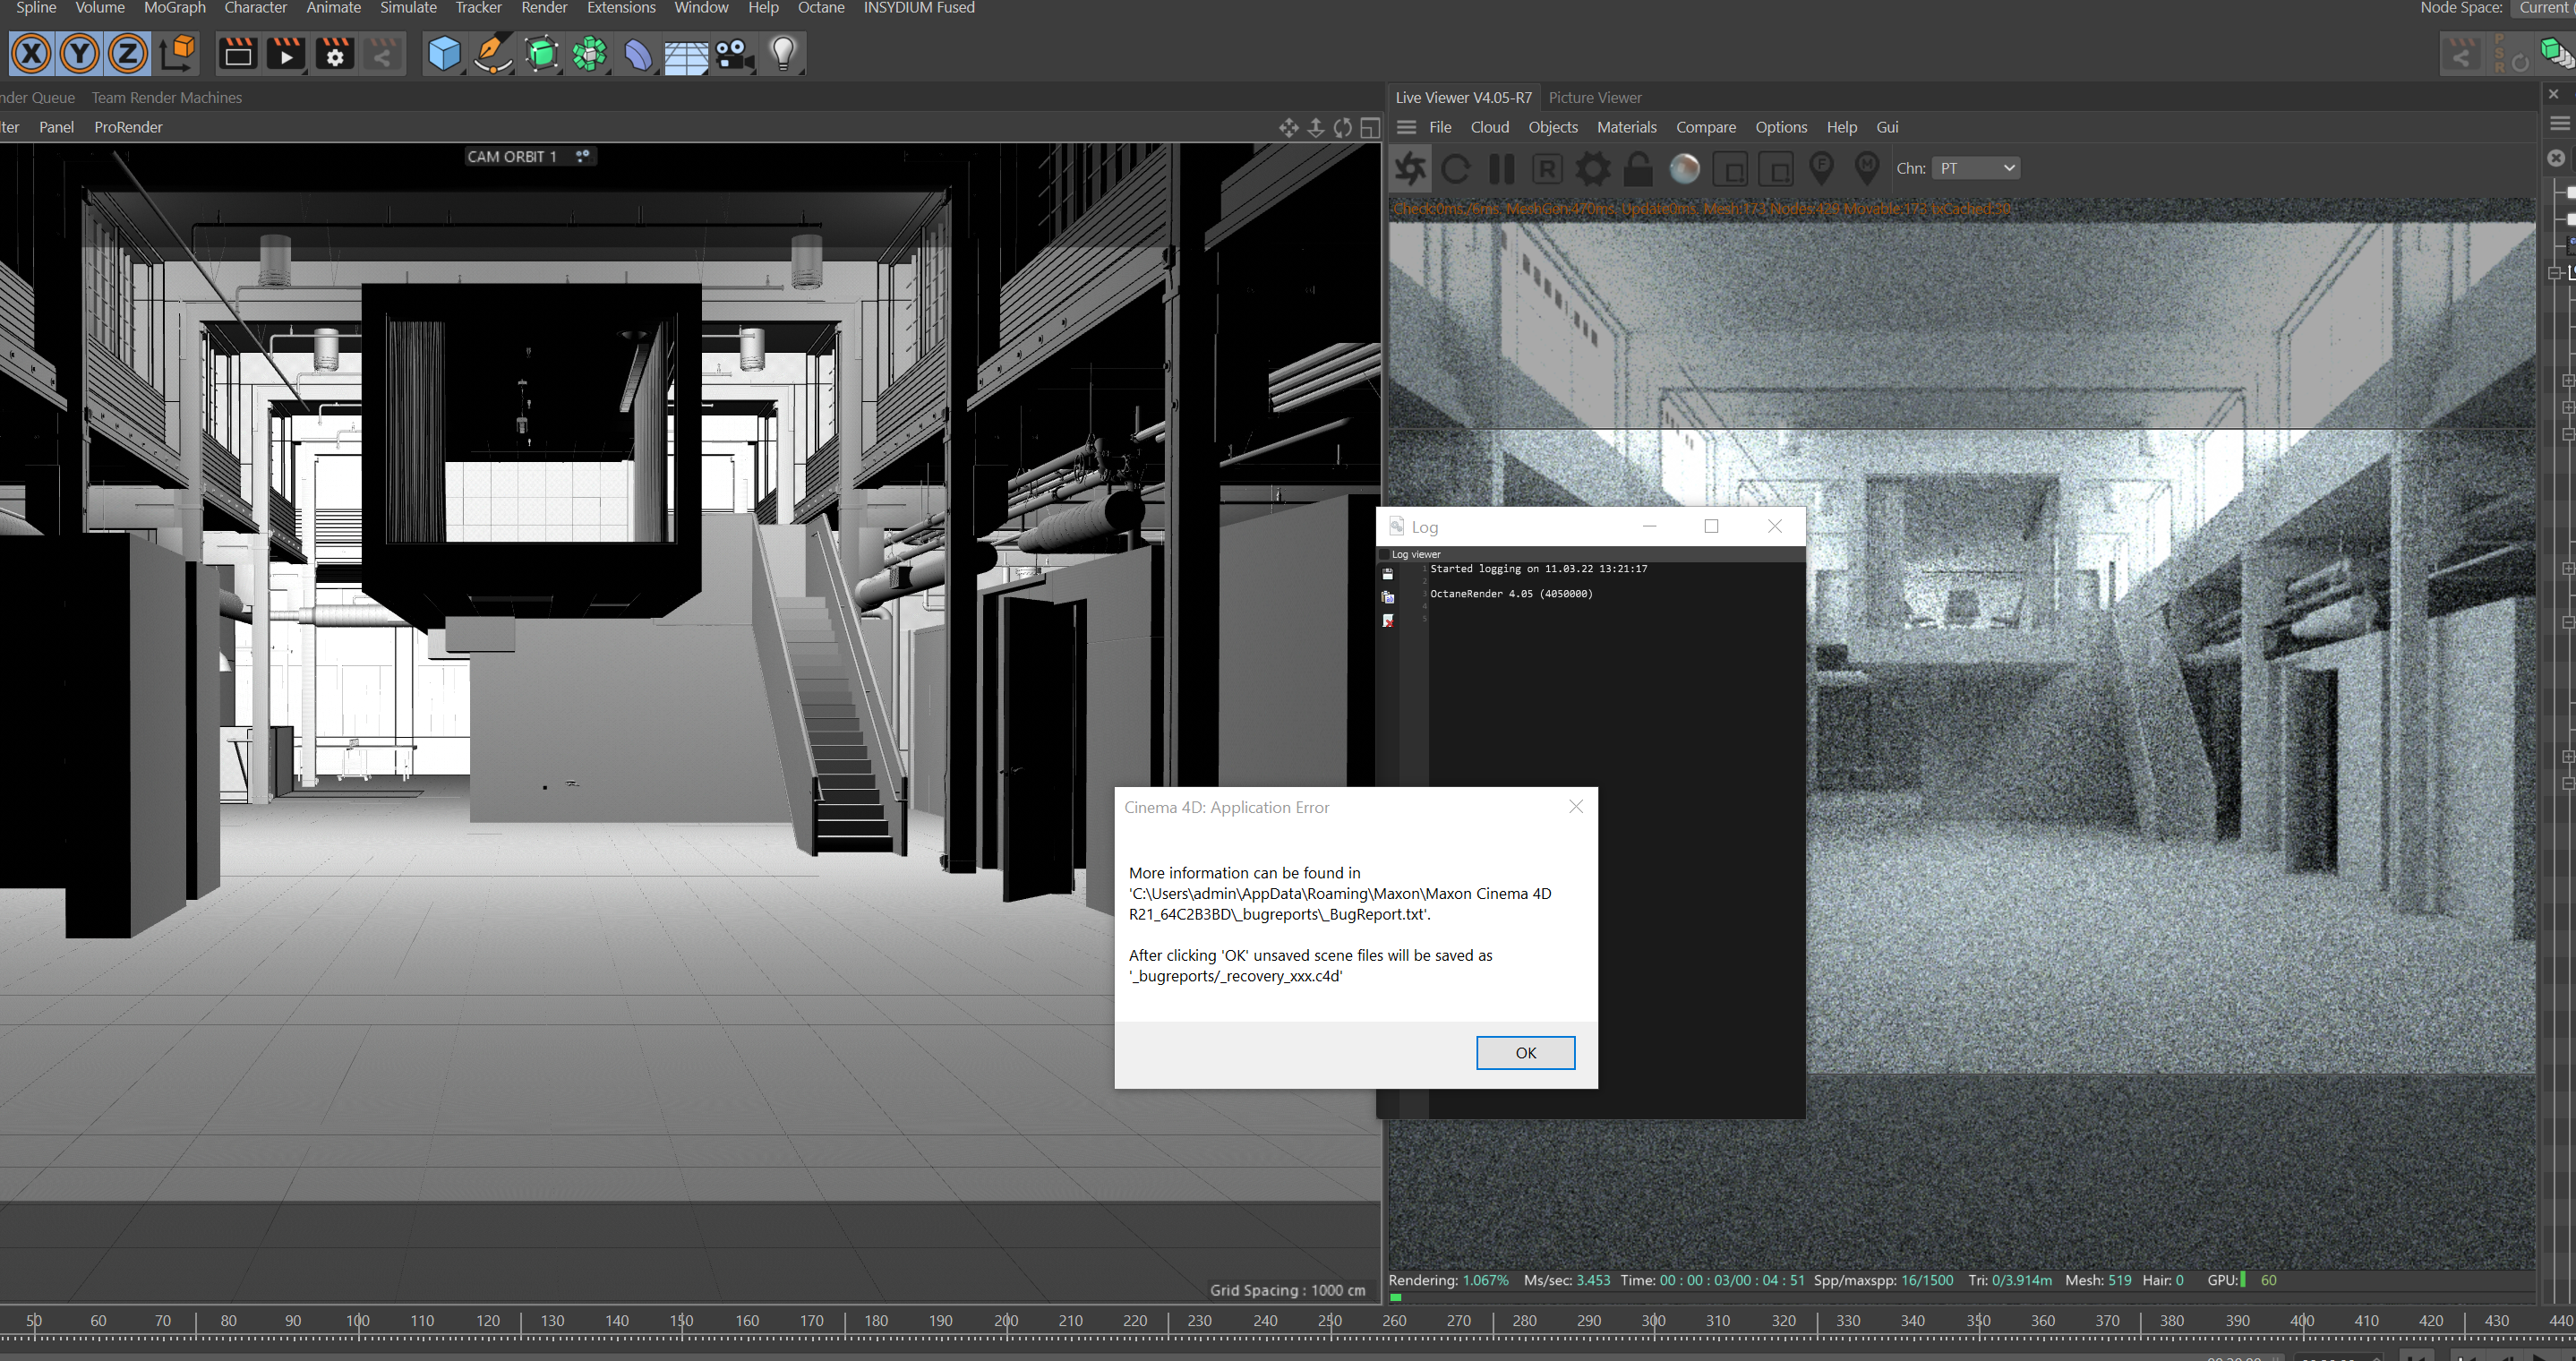Open the MoGraph Cloner icon
Viewport: 2576px width, 1361px height.
589,54
